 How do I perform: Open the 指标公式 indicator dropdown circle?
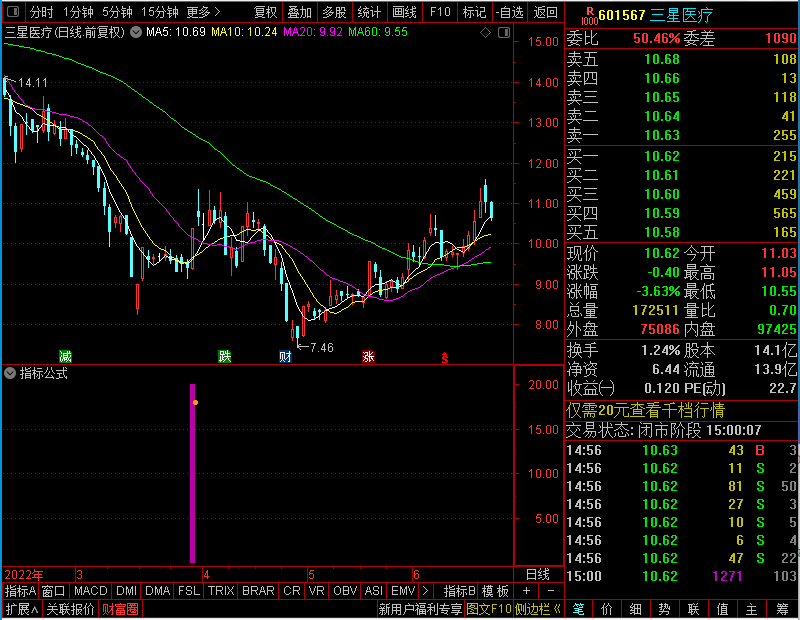coord(10,374)
